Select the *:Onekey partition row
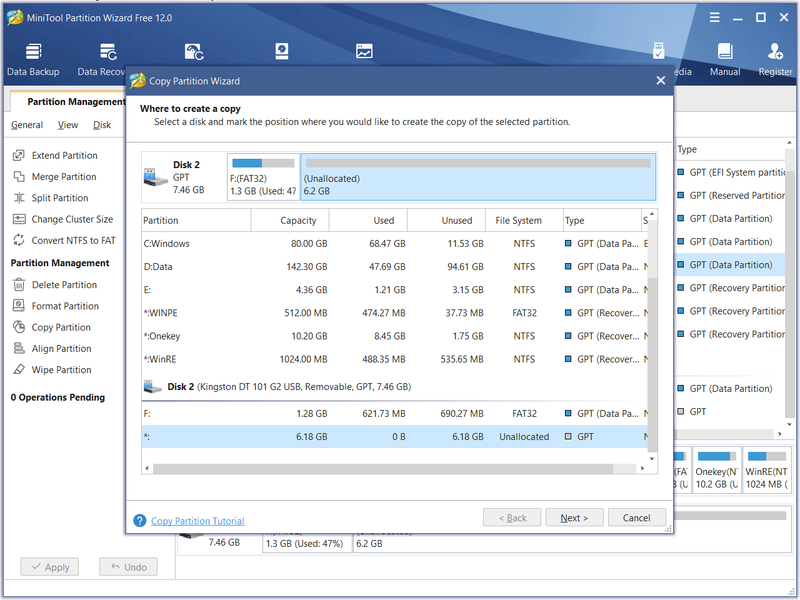This screenshot has width=800, height=600. (x=394, y=336)
